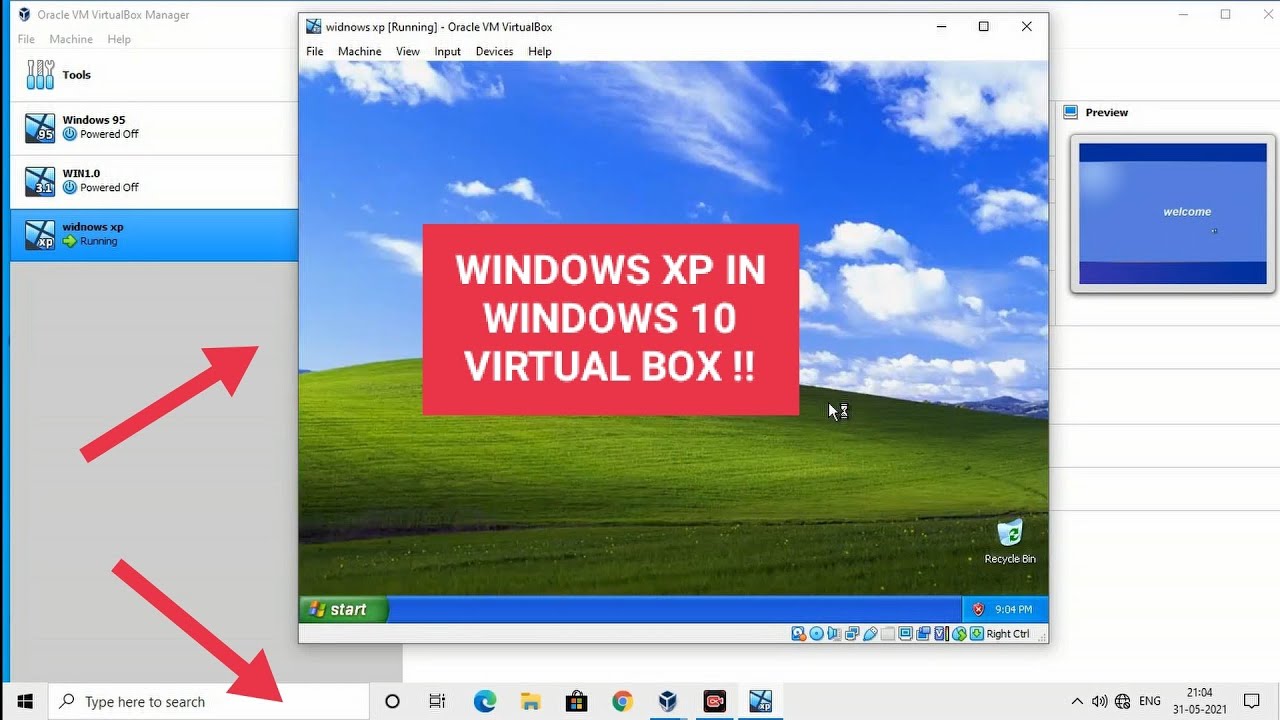Open Help menu in VirtualBox Manager
Image resolution: width=1280 pixels, height=720 pixels.
coord(119,39)
